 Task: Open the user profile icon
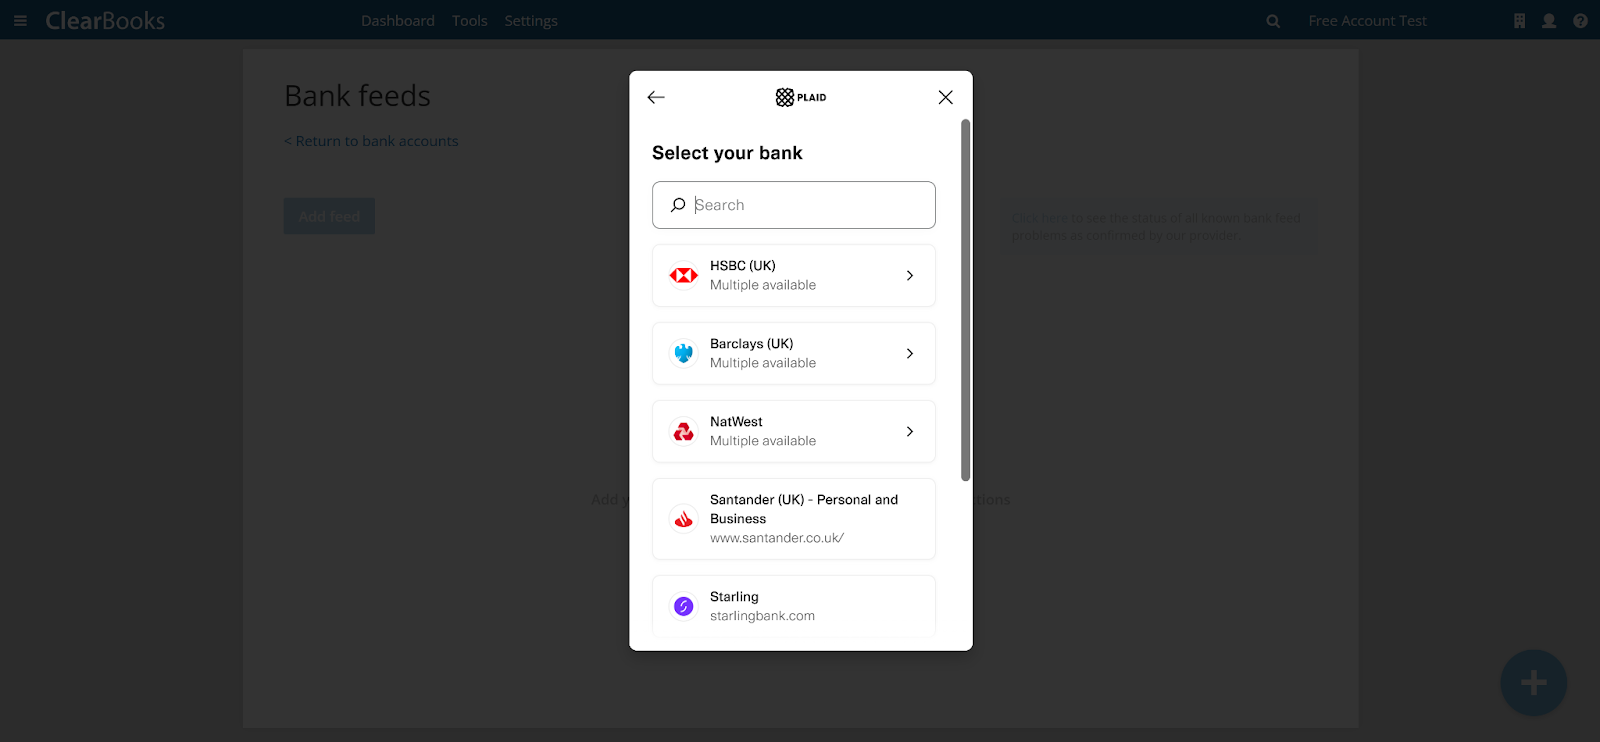pos(1549,21)
